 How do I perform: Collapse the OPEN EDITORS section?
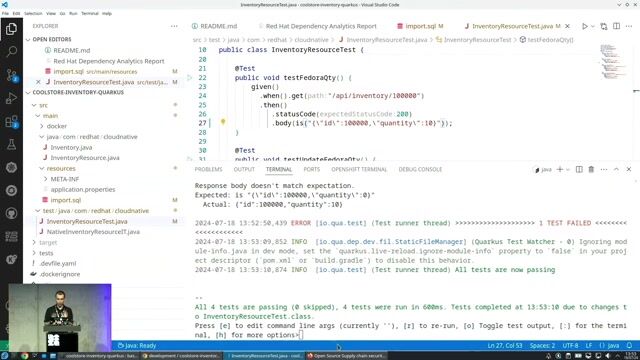pos(52,40)
